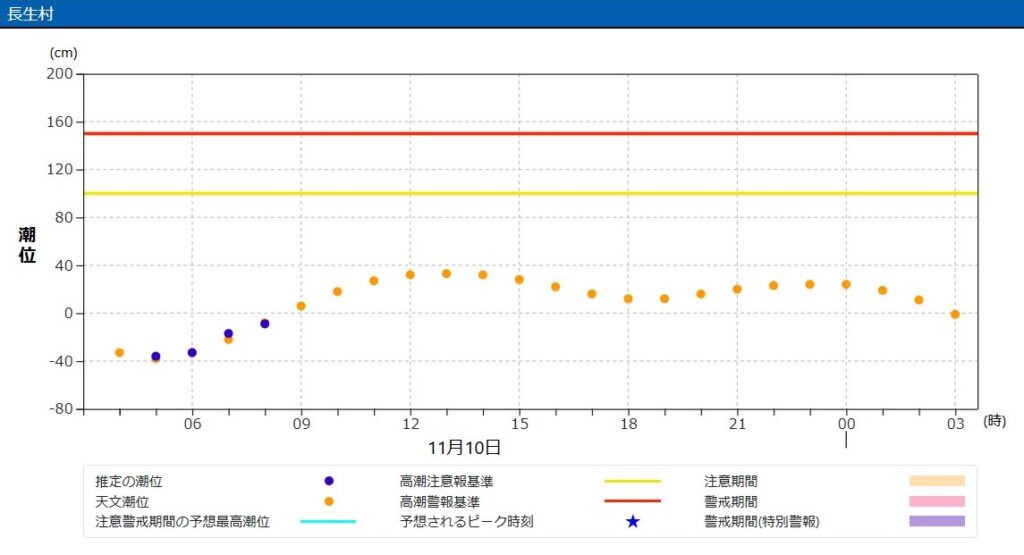Select the orange tide point at 20時
The height and width of the screenshot is (555, 1024).
(x=701, y=294)
